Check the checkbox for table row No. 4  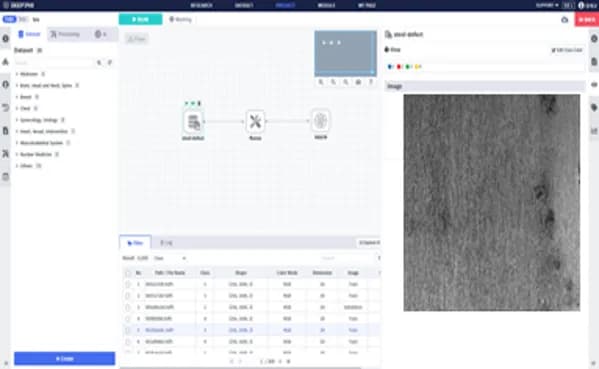pos(128,319)
